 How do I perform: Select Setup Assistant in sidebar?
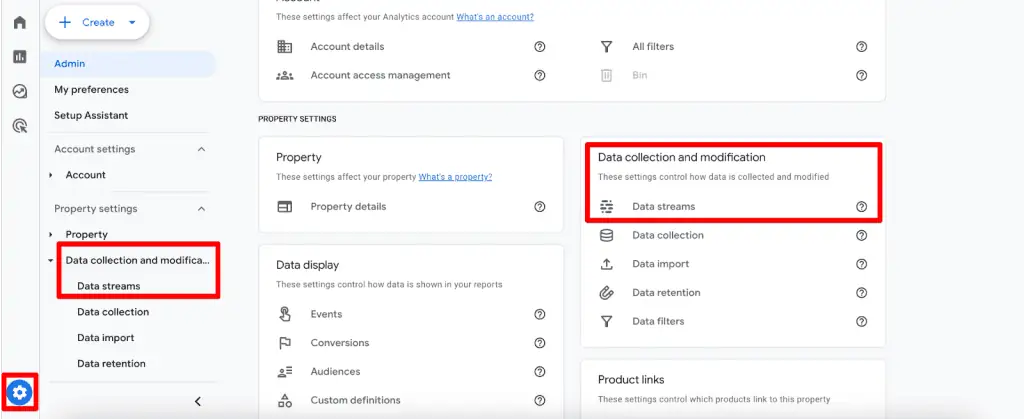(91, 115)
